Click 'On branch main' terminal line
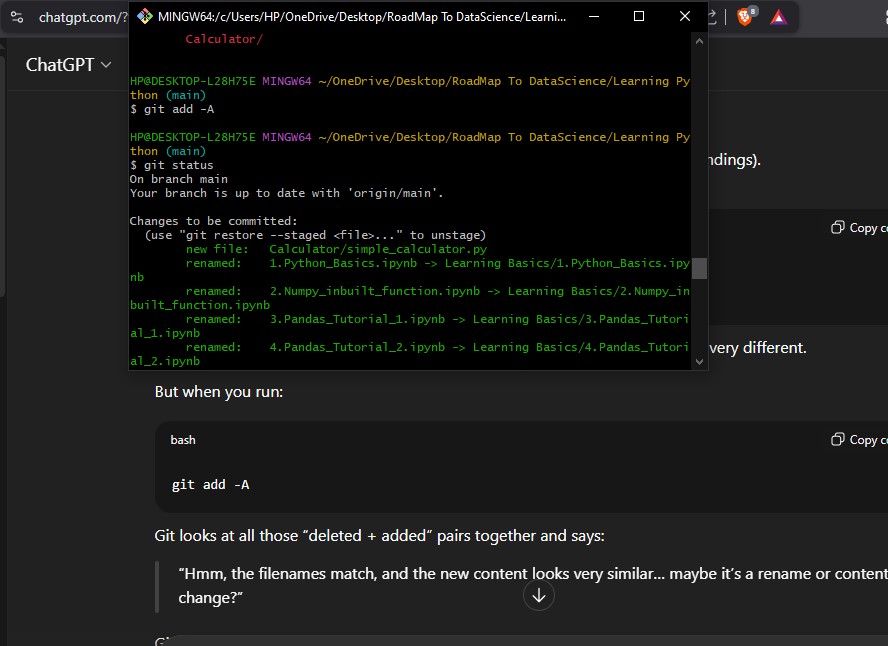 point(179,179)
